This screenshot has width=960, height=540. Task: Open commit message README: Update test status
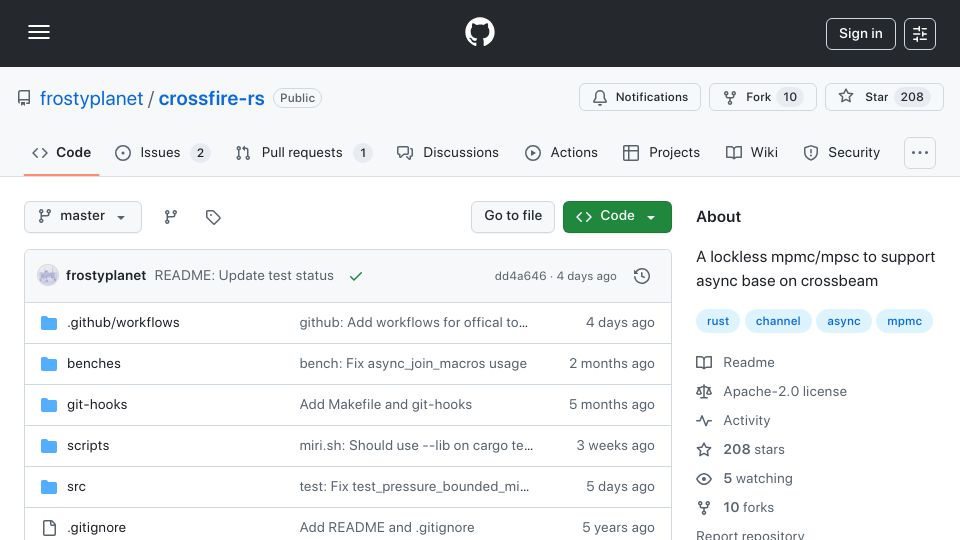tap(244, 276)
